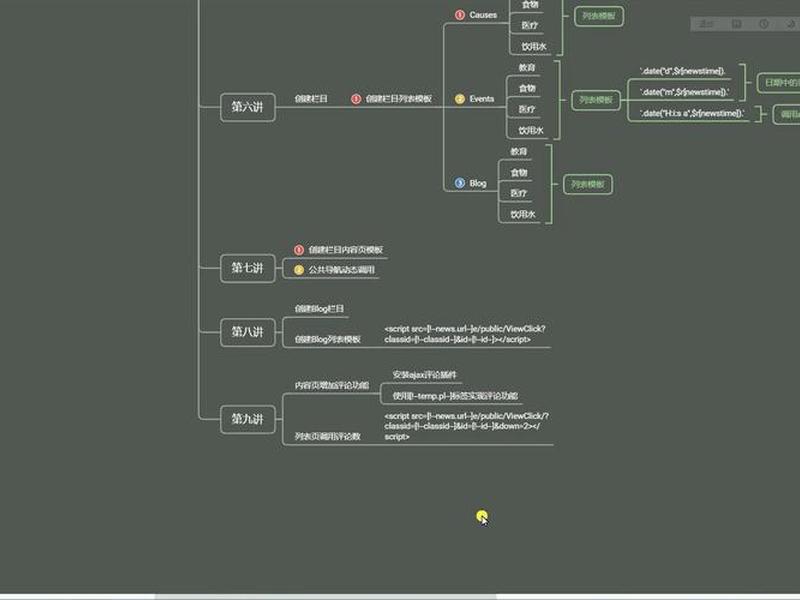
Task: Click the yellow priority marker on 公共导航动态调用
Action: click(299, 269)
